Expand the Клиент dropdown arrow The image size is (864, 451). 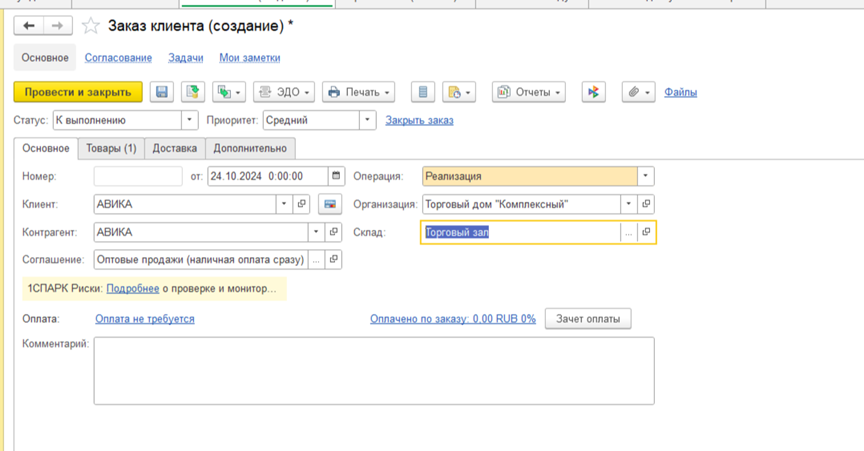[284, 204]
